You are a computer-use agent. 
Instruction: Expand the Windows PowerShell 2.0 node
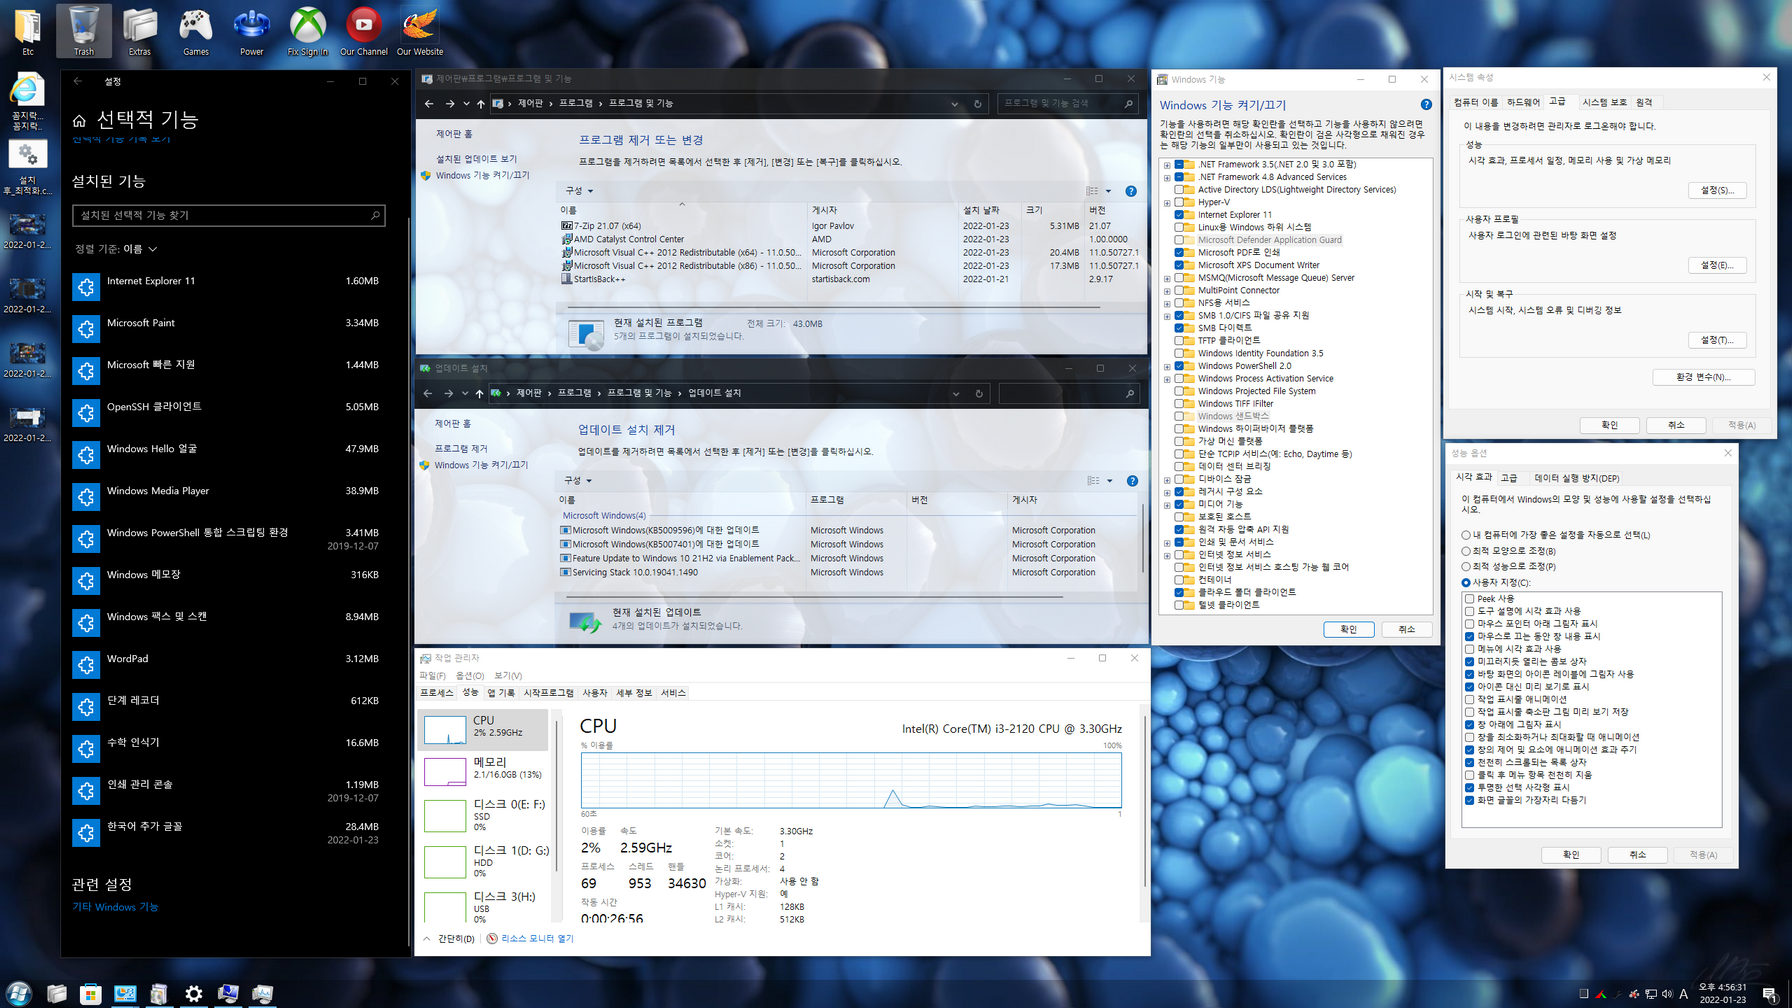(x=1167, y=367)
